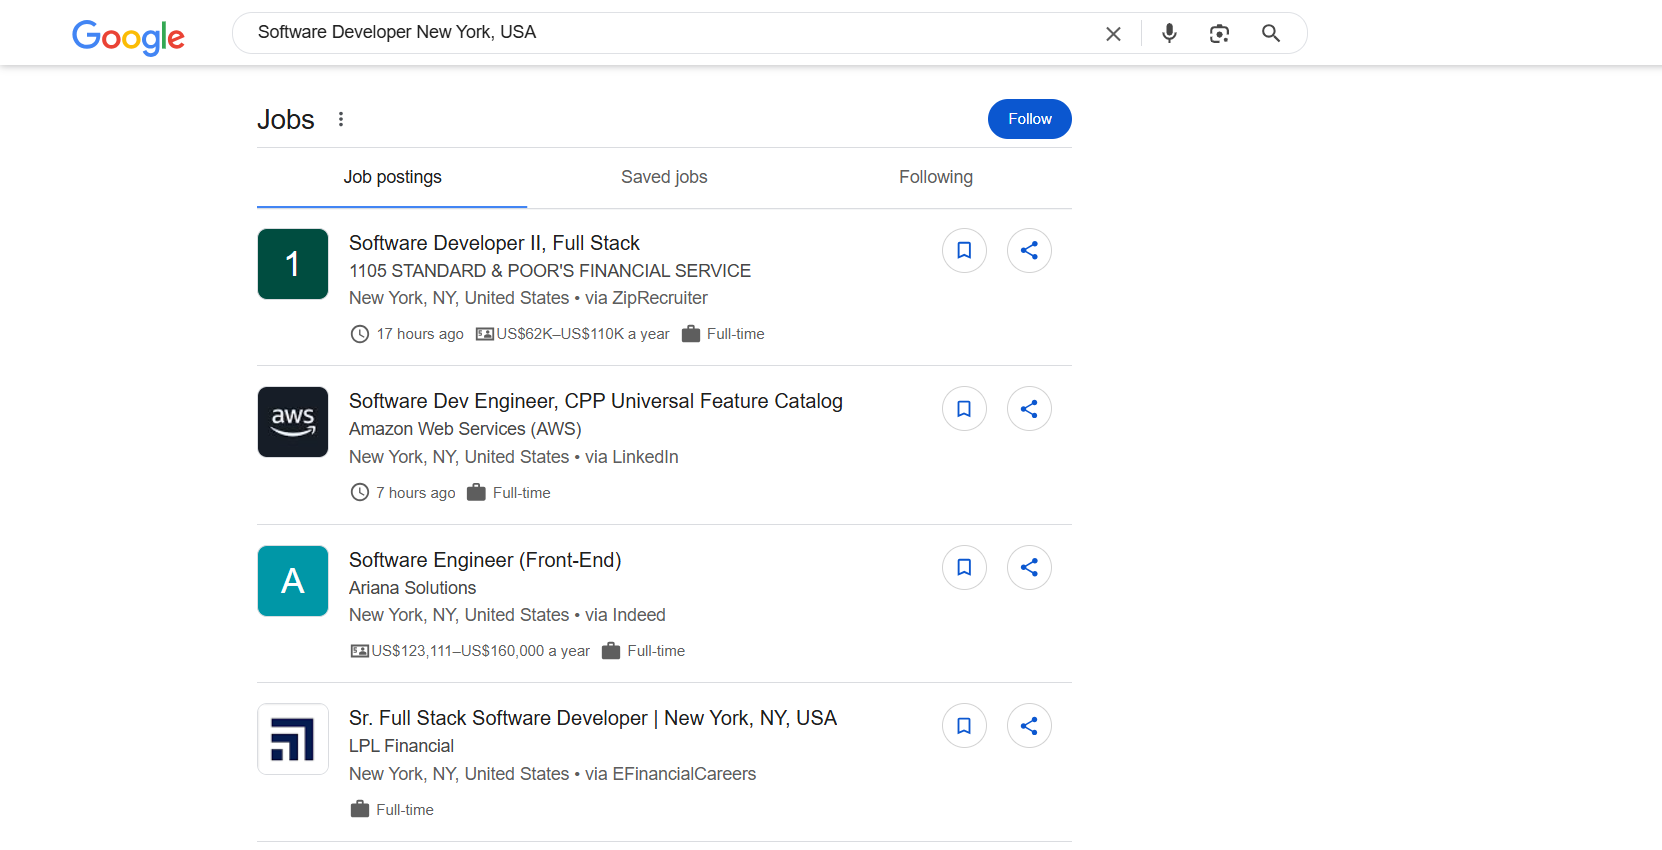Viewport: 1662px width, 850px height.
Task: Share the Ariana Solutions job posting
Action: pyautogui.click(x=1029, y=567)
